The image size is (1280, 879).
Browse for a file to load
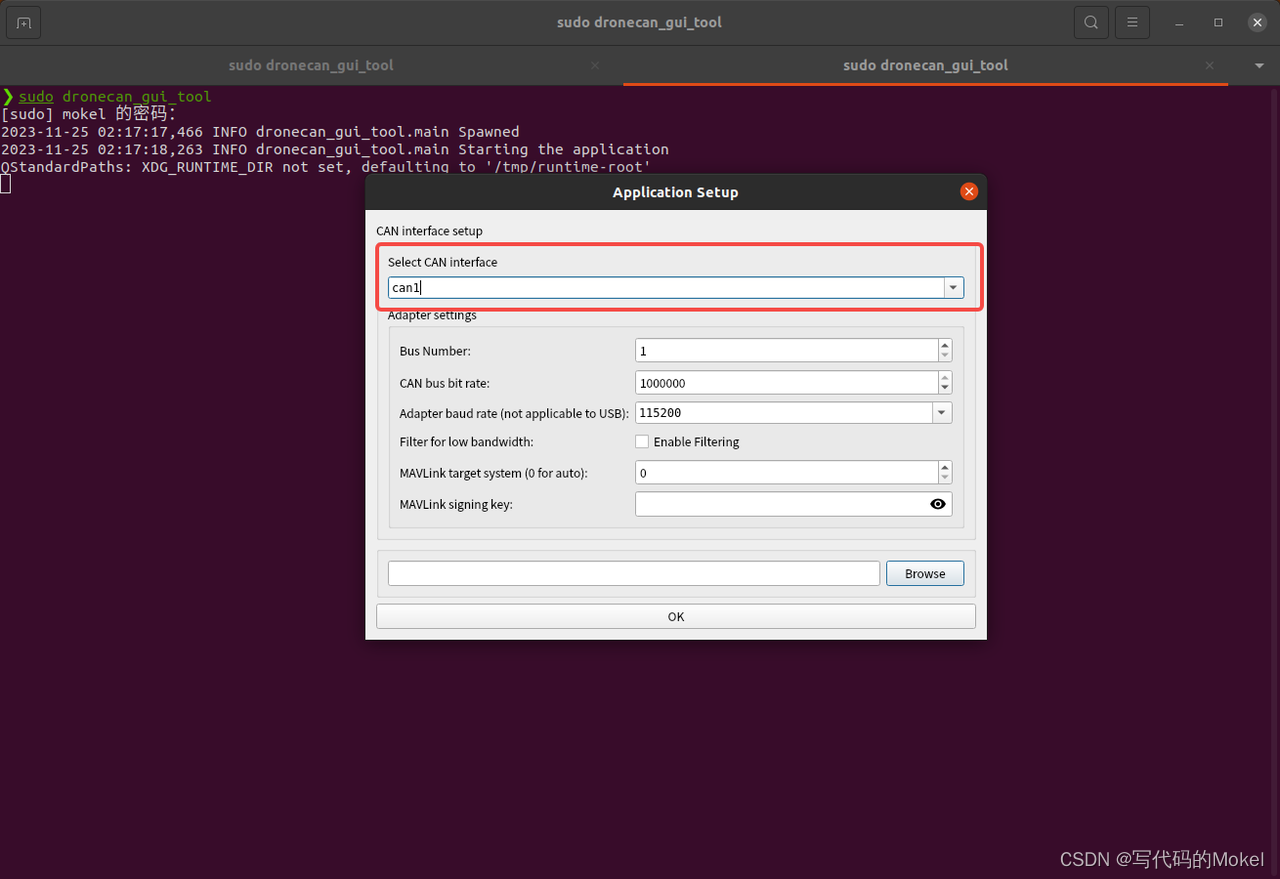click(x=924, y=573)
